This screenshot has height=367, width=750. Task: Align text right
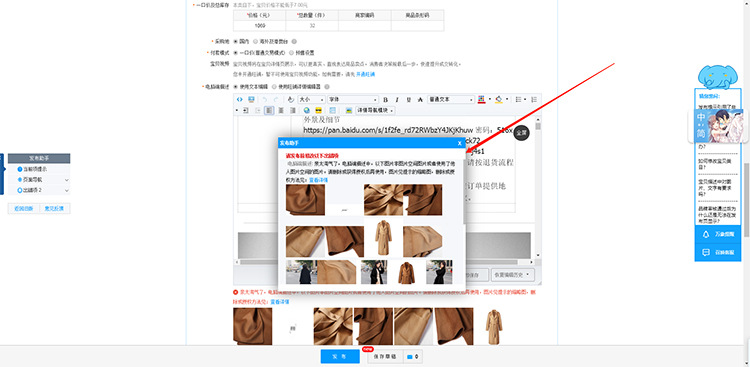point(293,111)
